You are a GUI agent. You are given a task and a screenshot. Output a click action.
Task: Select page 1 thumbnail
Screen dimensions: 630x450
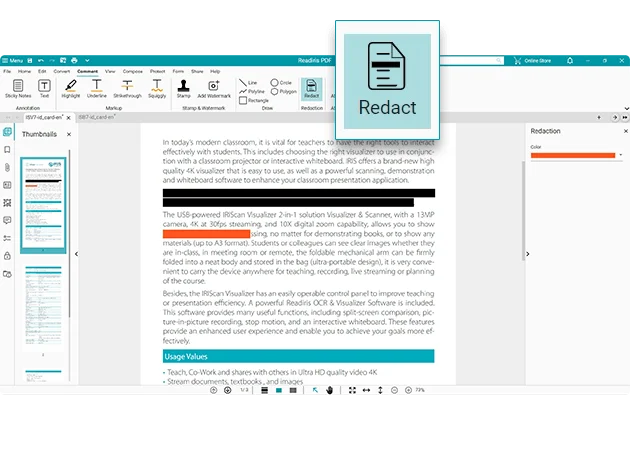click(x=43, y=203)
